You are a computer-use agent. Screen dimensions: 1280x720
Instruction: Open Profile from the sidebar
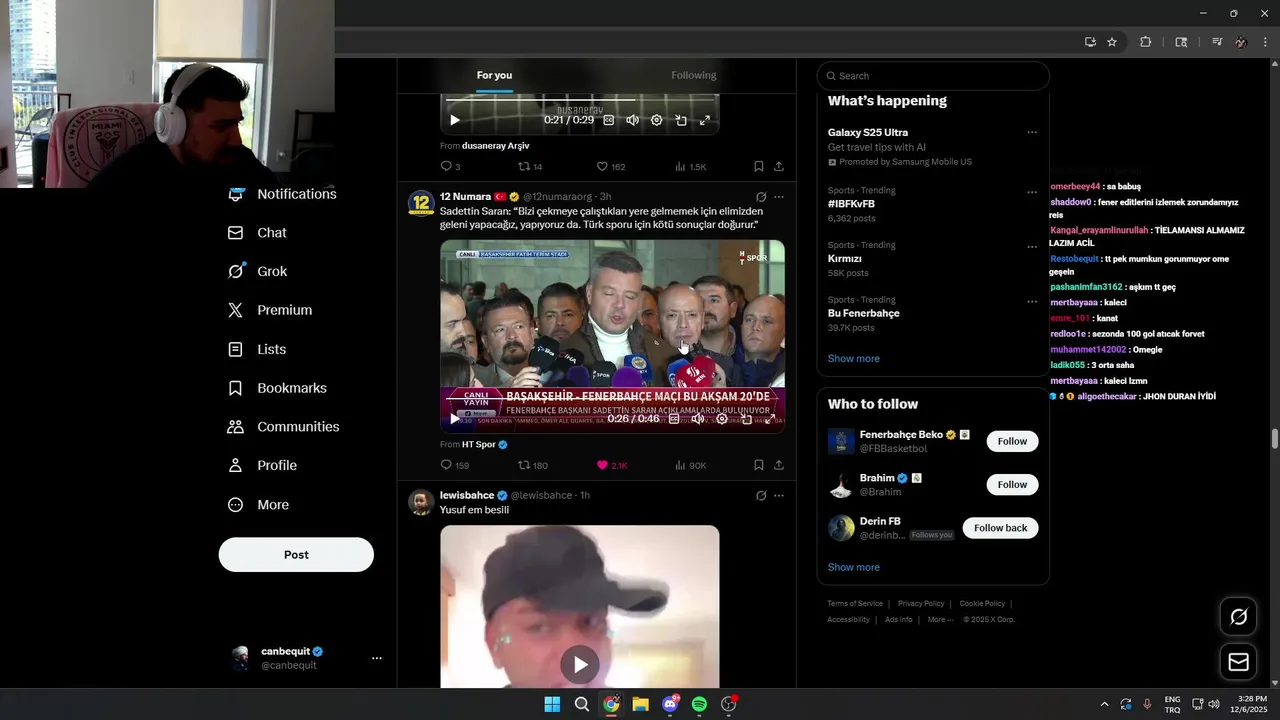pyautogui.click(x=262, y=466)
